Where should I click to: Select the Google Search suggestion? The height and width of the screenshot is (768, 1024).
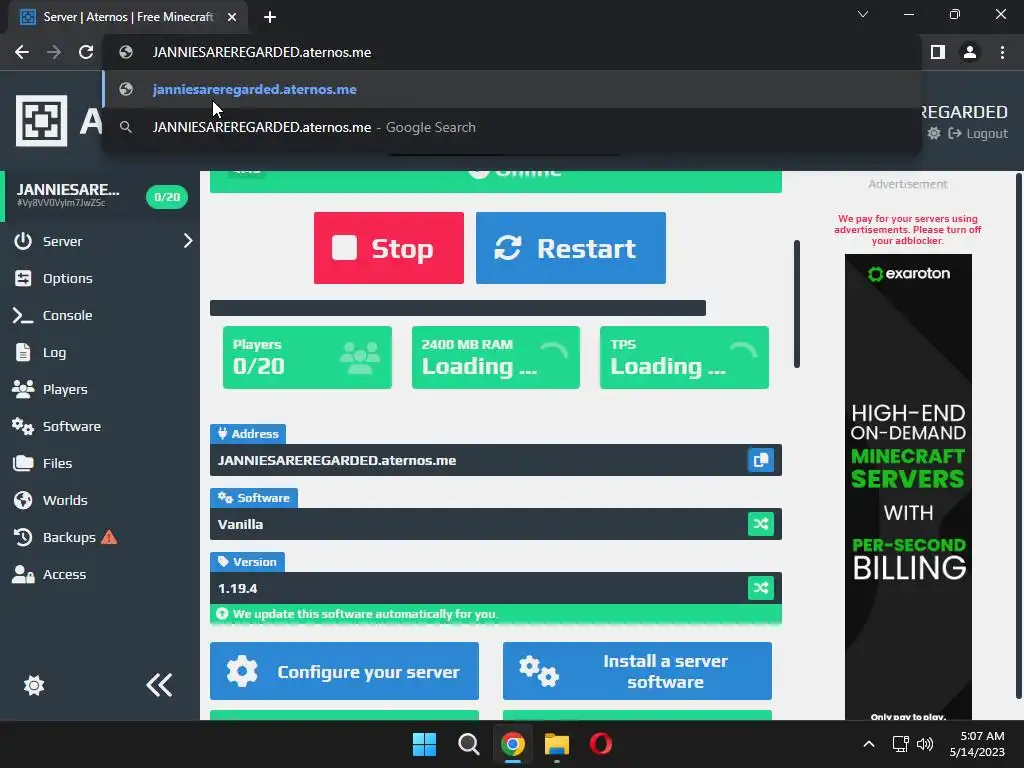[x=511, y=127]
